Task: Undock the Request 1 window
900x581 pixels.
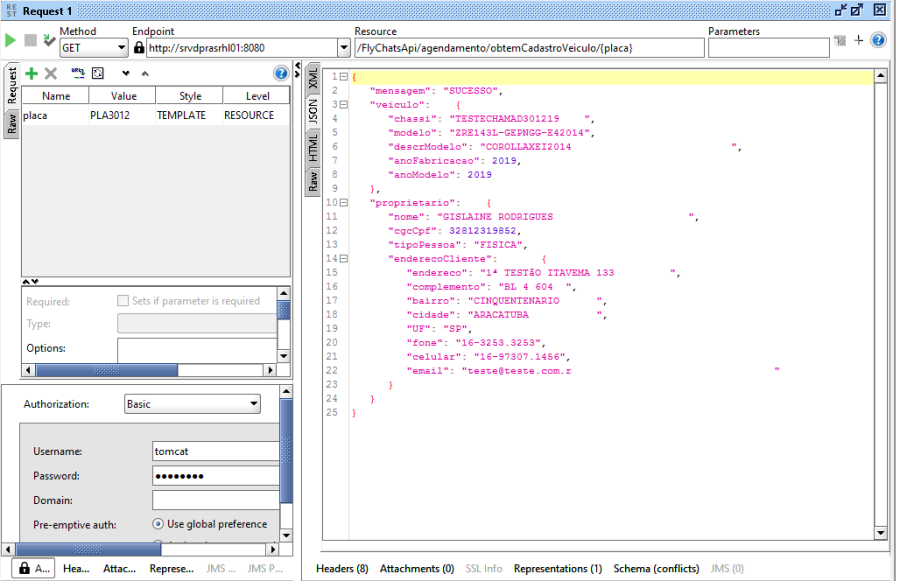Action: pyautogui.click(x=841, y=10)
